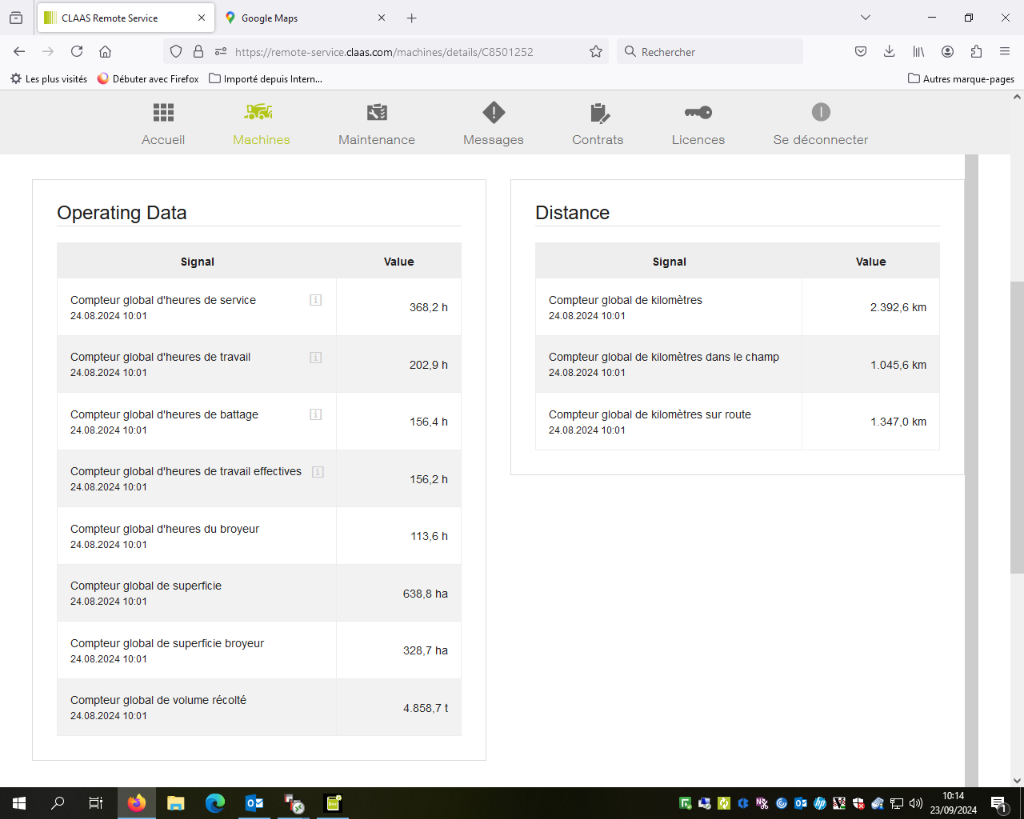The height and width of the screenshot is (819, 1024).
Task: Open the Messages warning diamond icon
Action: point(494,112)
